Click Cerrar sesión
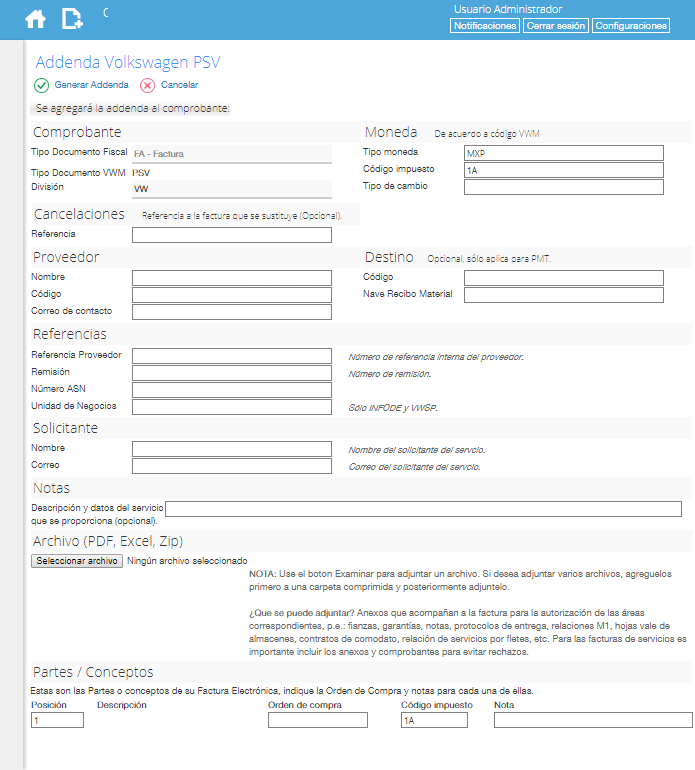695x770 pixels. click(x=556, y=26)
